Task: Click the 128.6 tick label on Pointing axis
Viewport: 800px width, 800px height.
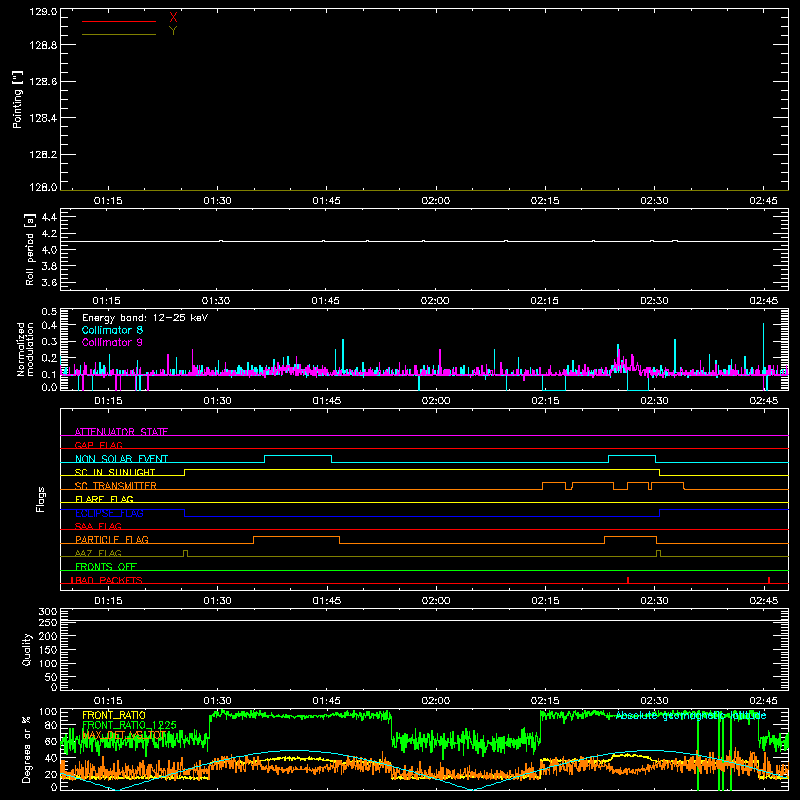Action: [43, 82]
